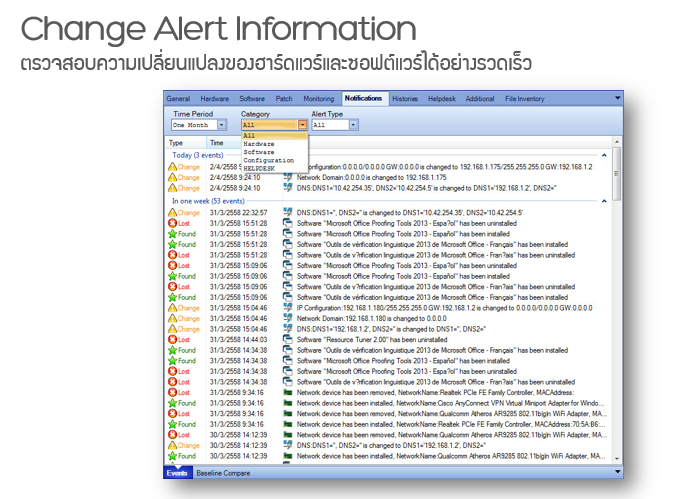Click the software icon beside Resource Tuner 2.00 event

point(288,340)
